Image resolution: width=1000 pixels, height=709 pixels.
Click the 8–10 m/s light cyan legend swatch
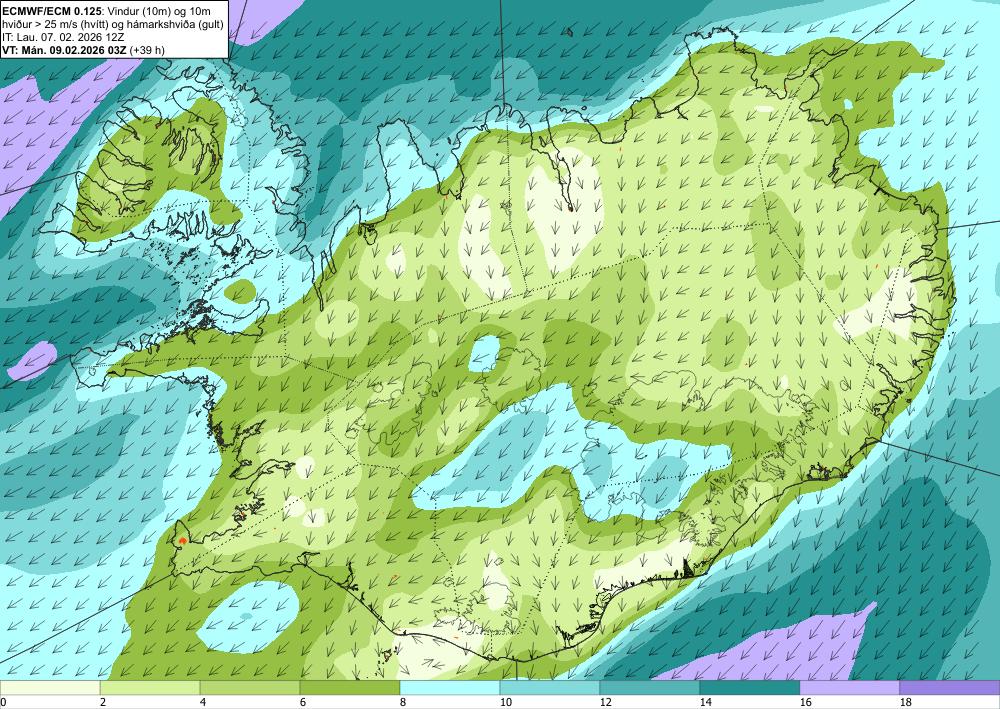click(450, 687)
